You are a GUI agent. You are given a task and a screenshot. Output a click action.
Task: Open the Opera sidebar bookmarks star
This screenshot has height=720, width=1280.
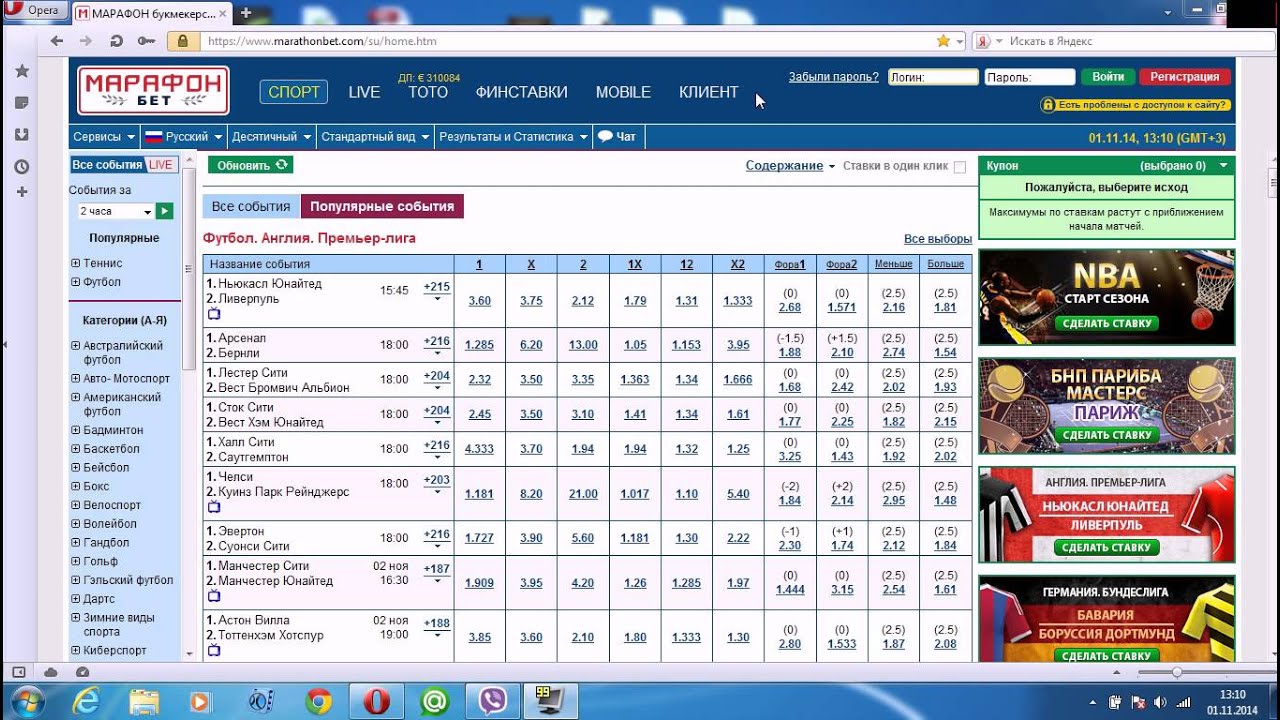(21, 71)
